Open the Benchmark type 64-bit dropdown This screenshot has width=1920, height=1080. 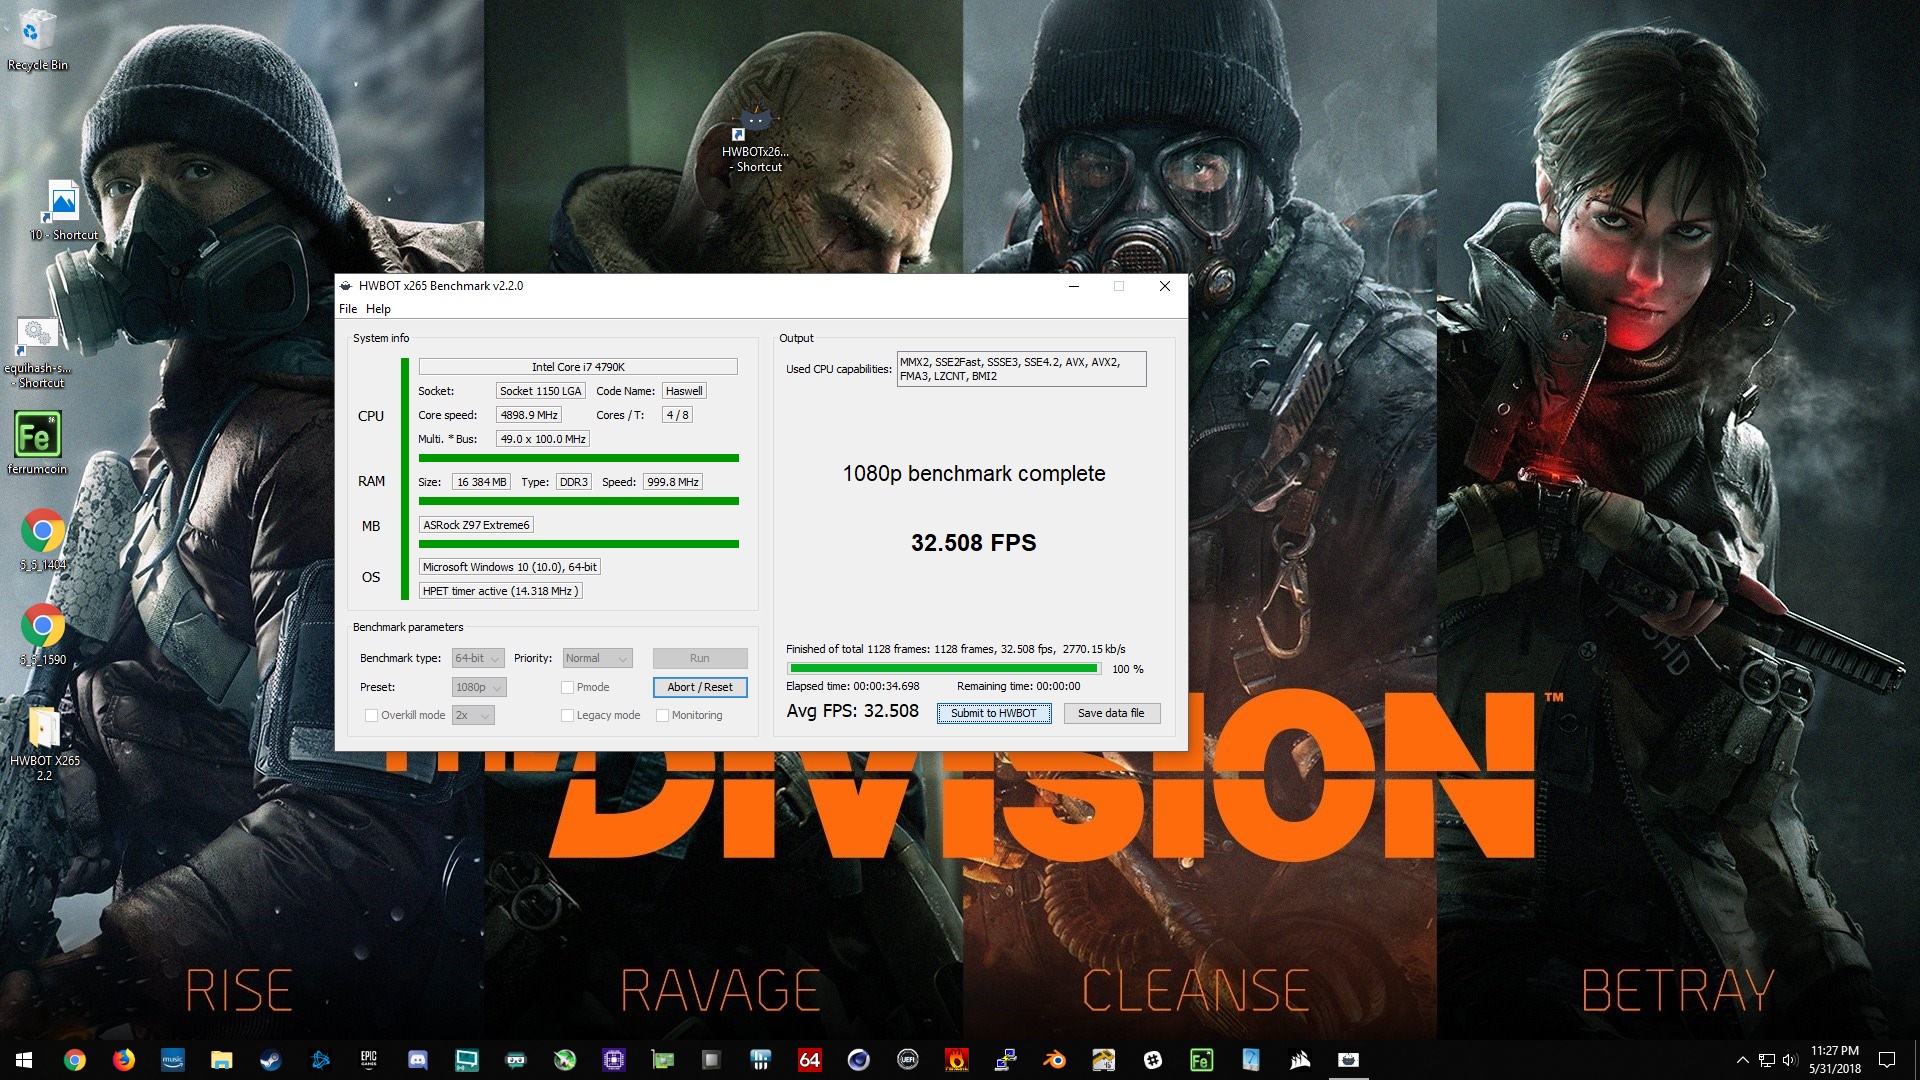pyautogui.click(x=478, y=658)
